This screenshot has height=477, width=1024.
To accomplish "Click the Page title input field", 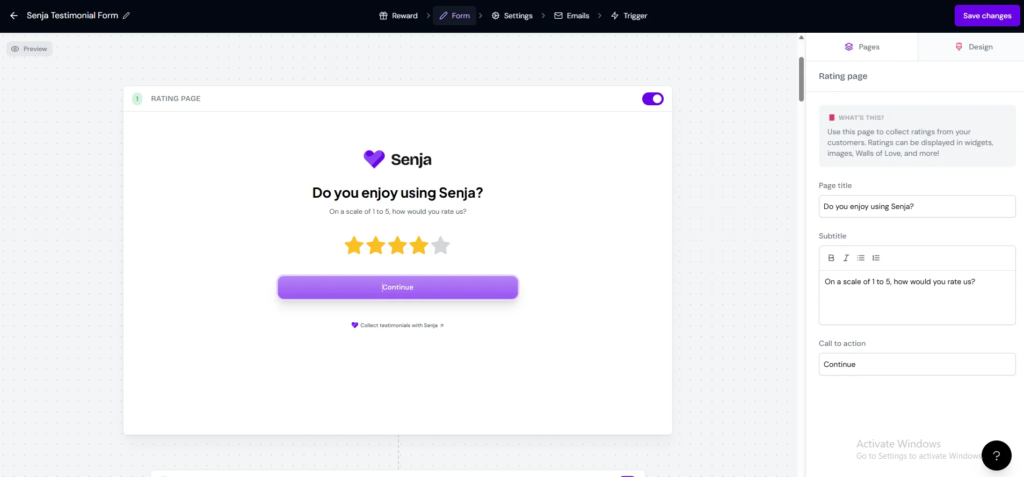I will pyautogui.click(x=917, y=206).
